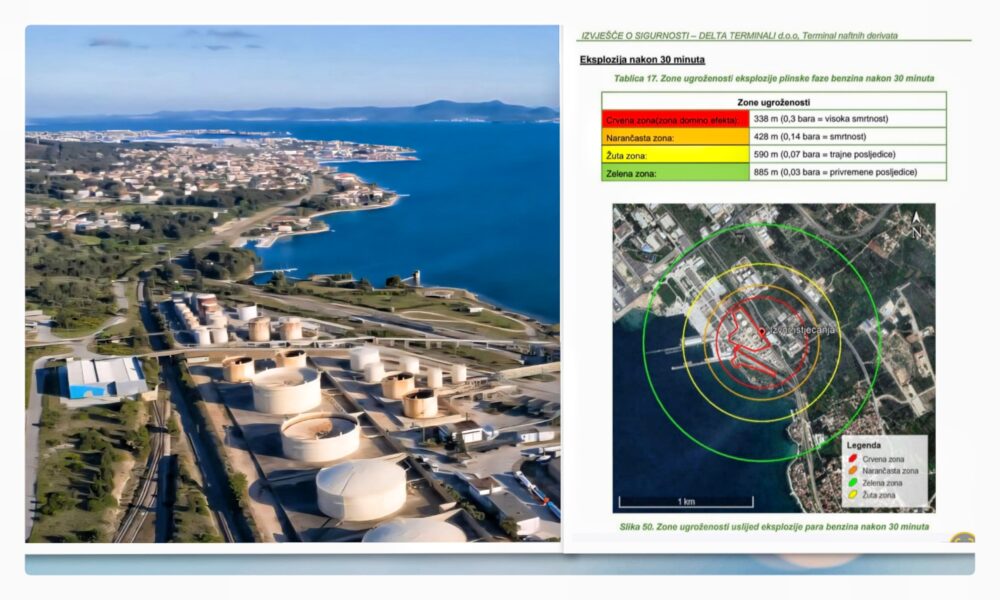Select the yellow Žuta zona table cell
The image size is (1000, 600).
675,155
